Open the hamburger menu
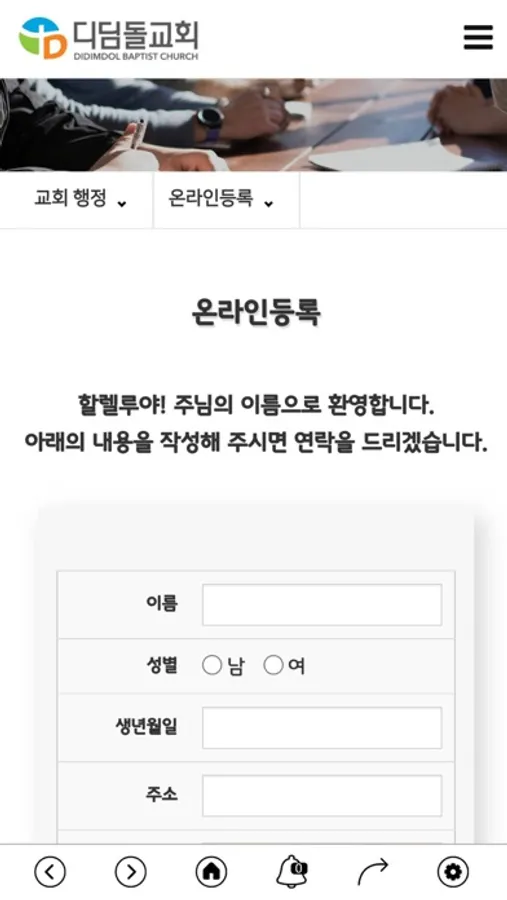 click(x=478, y=37)
